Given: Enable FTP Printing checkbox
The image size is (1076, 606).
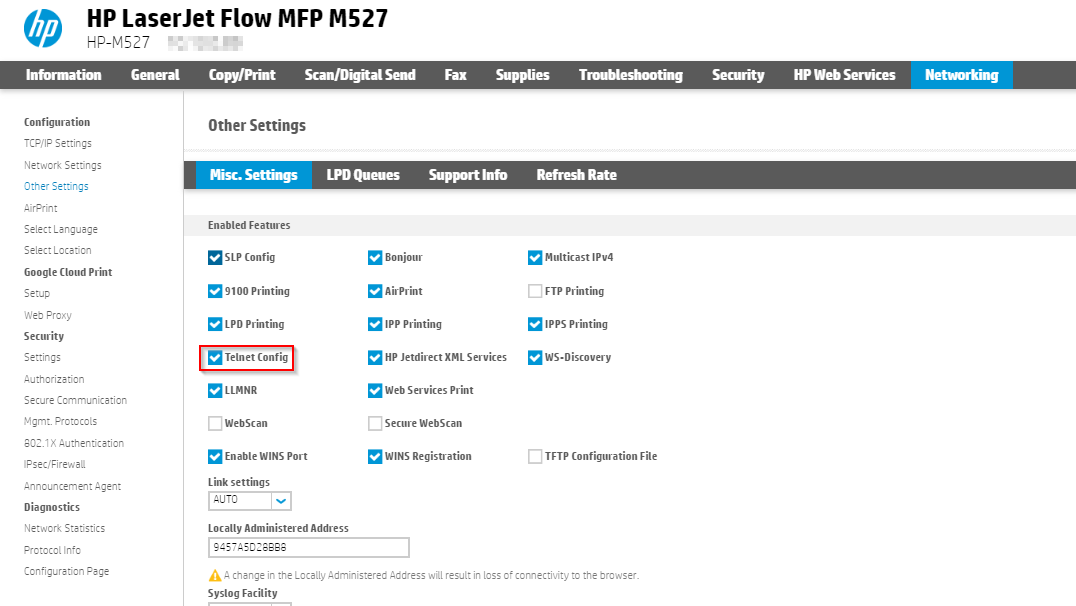Looking at the screenshot, I should click(x=535, y=291).
